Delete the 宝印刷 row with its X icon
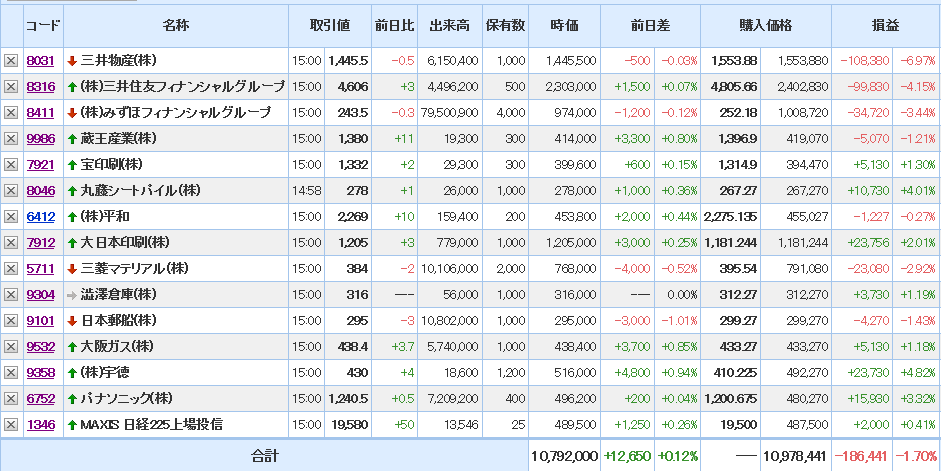Viewport: 941px width, 471px height. 11,164
